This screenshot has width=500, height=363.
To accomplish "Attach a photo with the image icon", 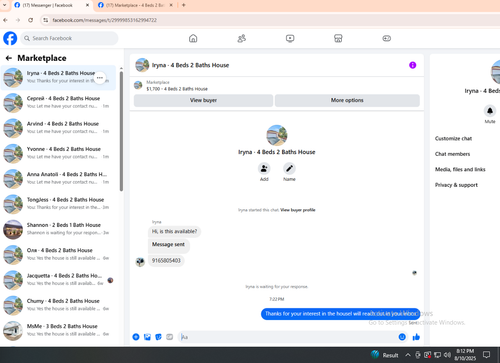I will (147, 337).
